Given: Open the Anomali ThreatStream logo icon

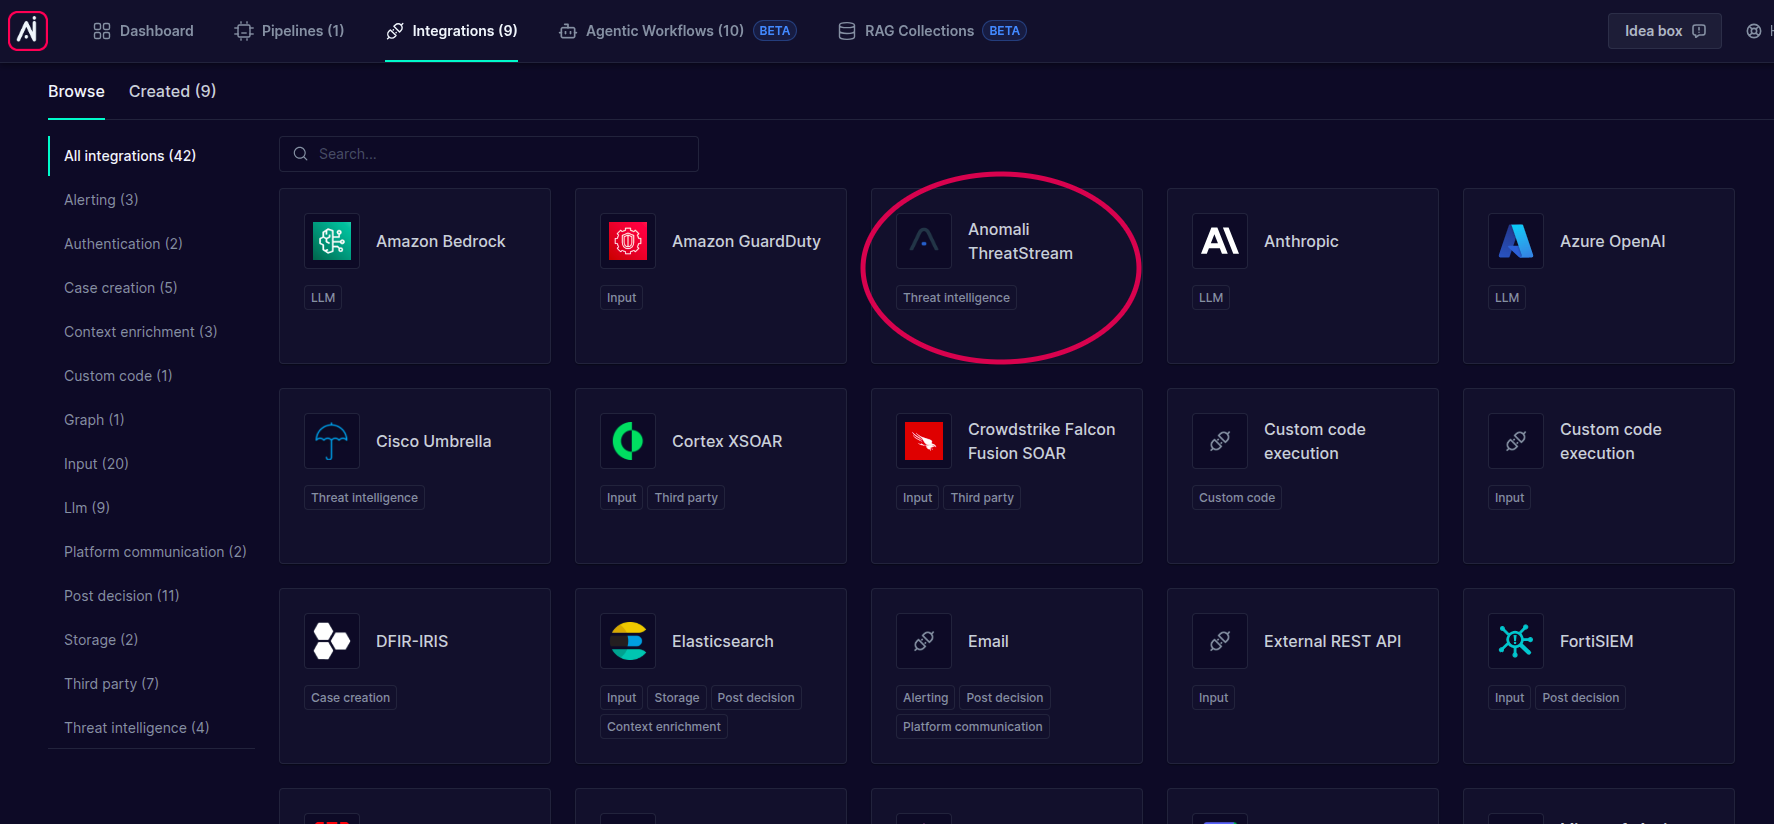Looking at the screenshot, I should [x=924, y=241].
